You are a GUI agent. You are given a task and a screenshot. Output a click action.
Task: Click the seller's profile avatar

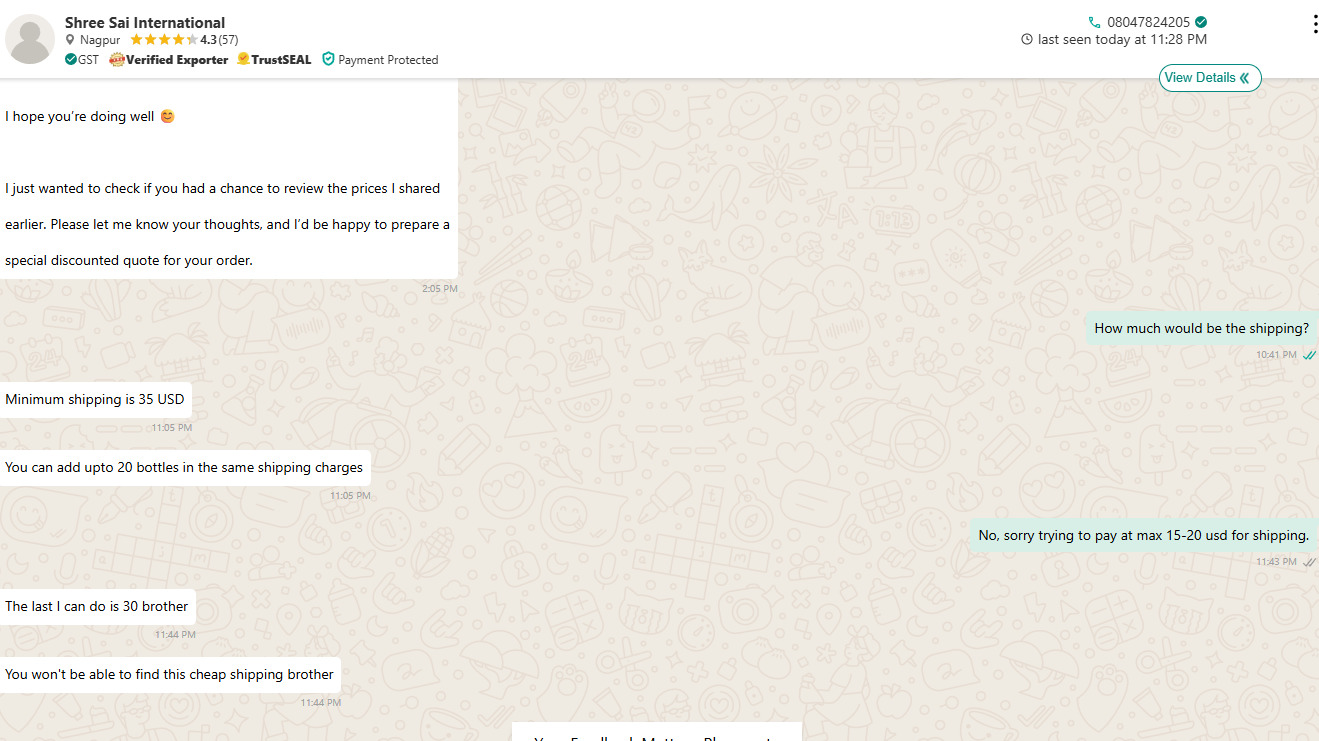[30, 39]
